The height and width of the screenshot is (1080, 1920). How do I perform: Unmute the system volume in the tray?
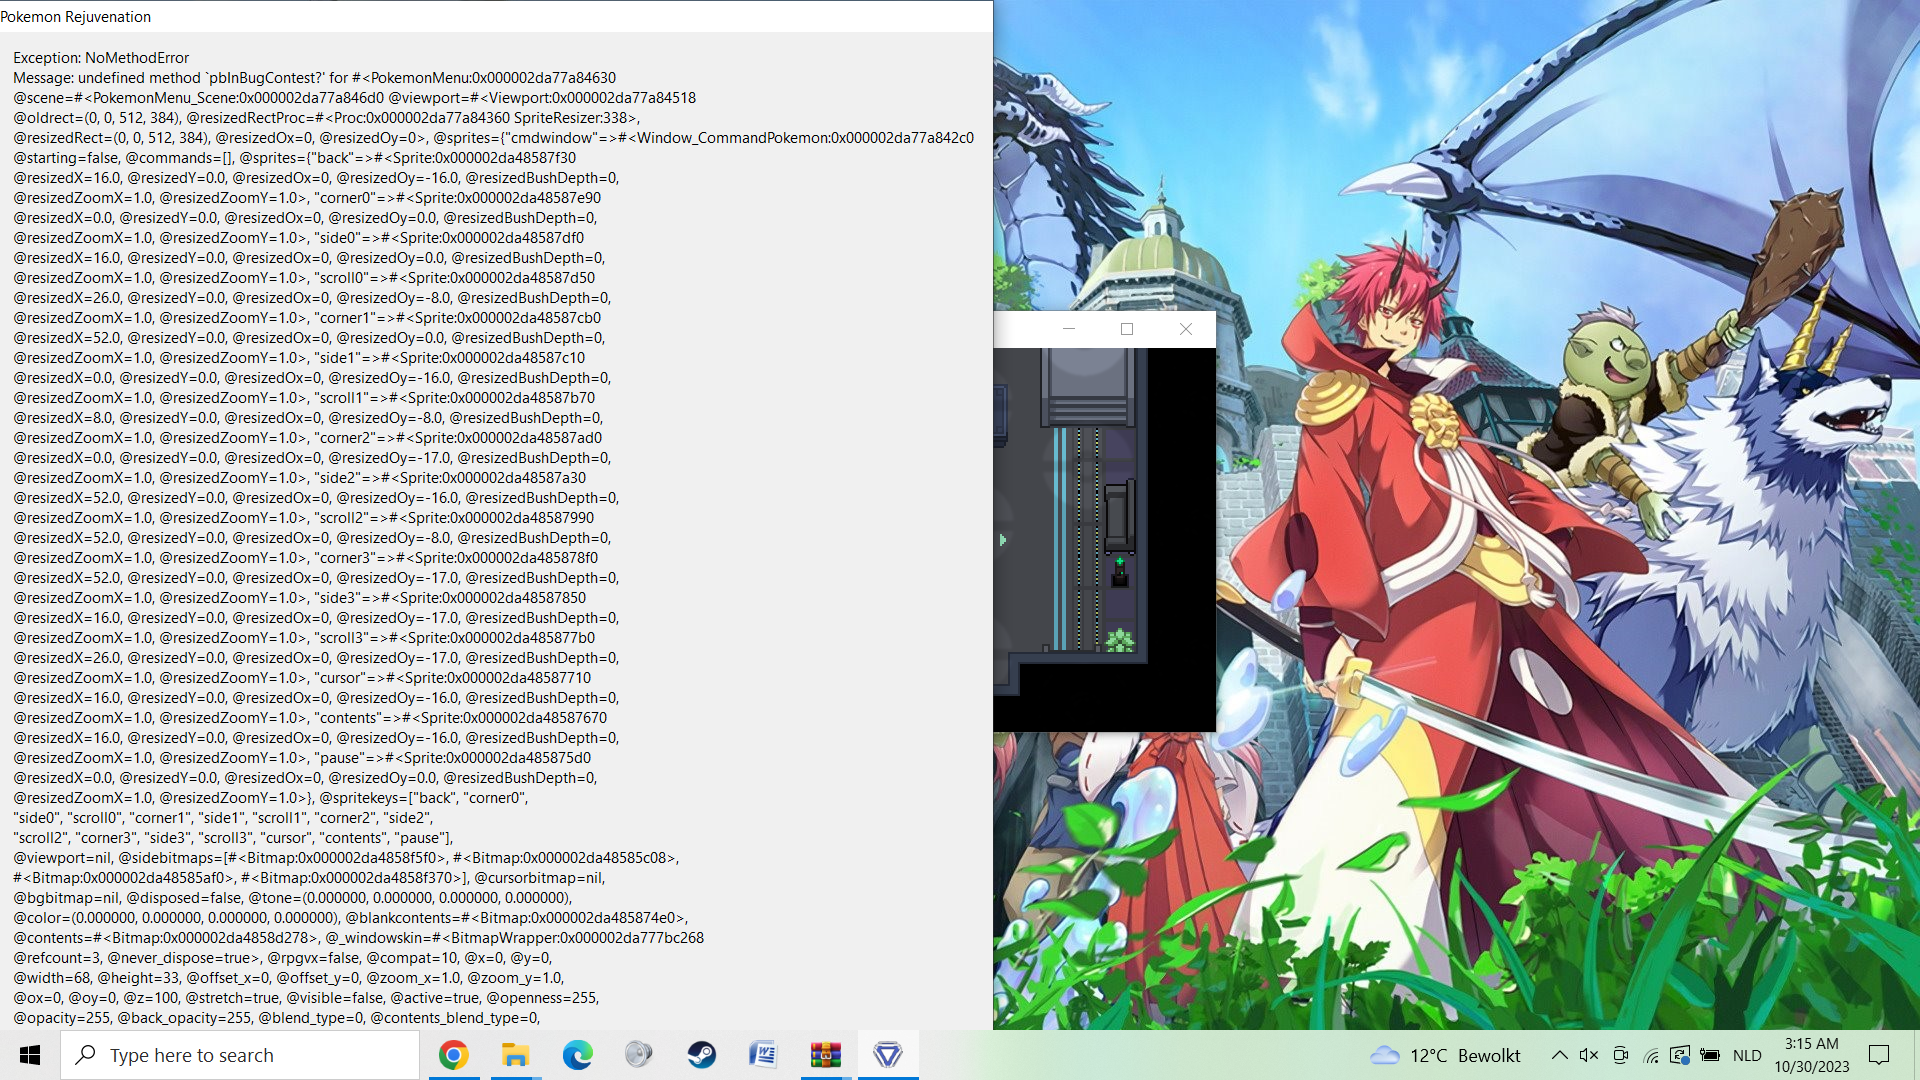1589,1055
